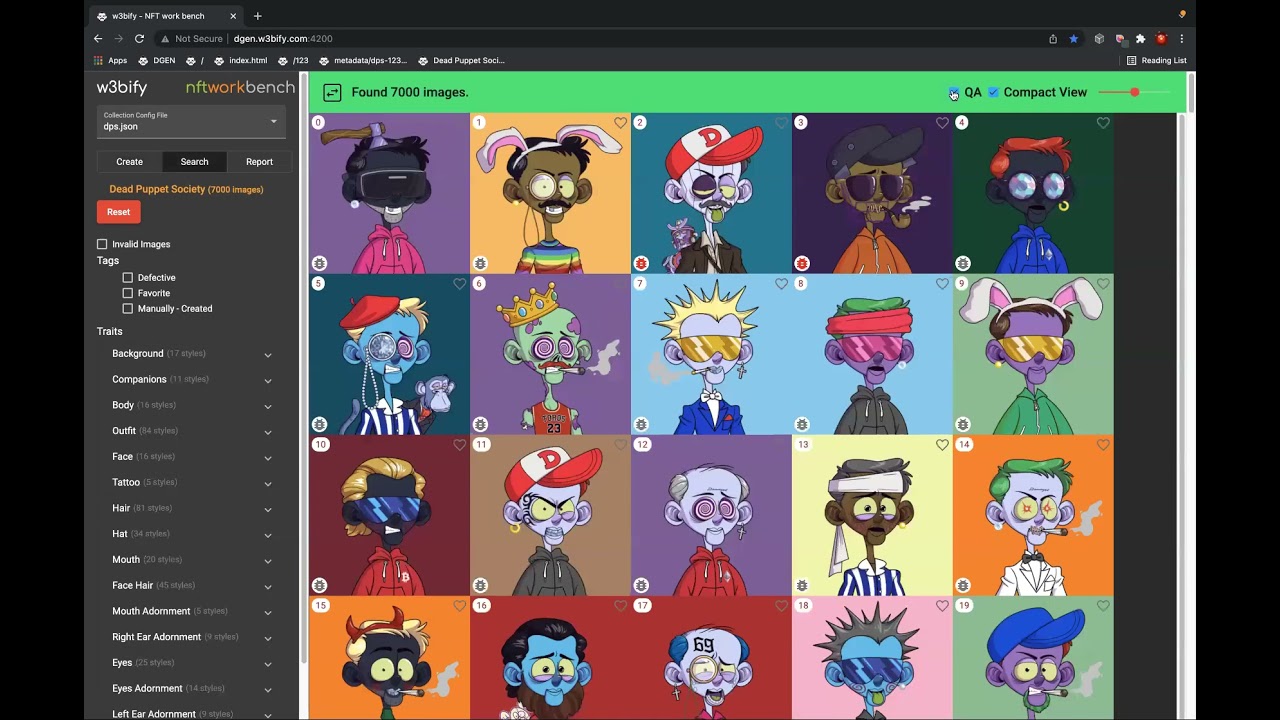Favorite image 1 with its heart icon
This screenshot has height=720, width=1280.
620,123
